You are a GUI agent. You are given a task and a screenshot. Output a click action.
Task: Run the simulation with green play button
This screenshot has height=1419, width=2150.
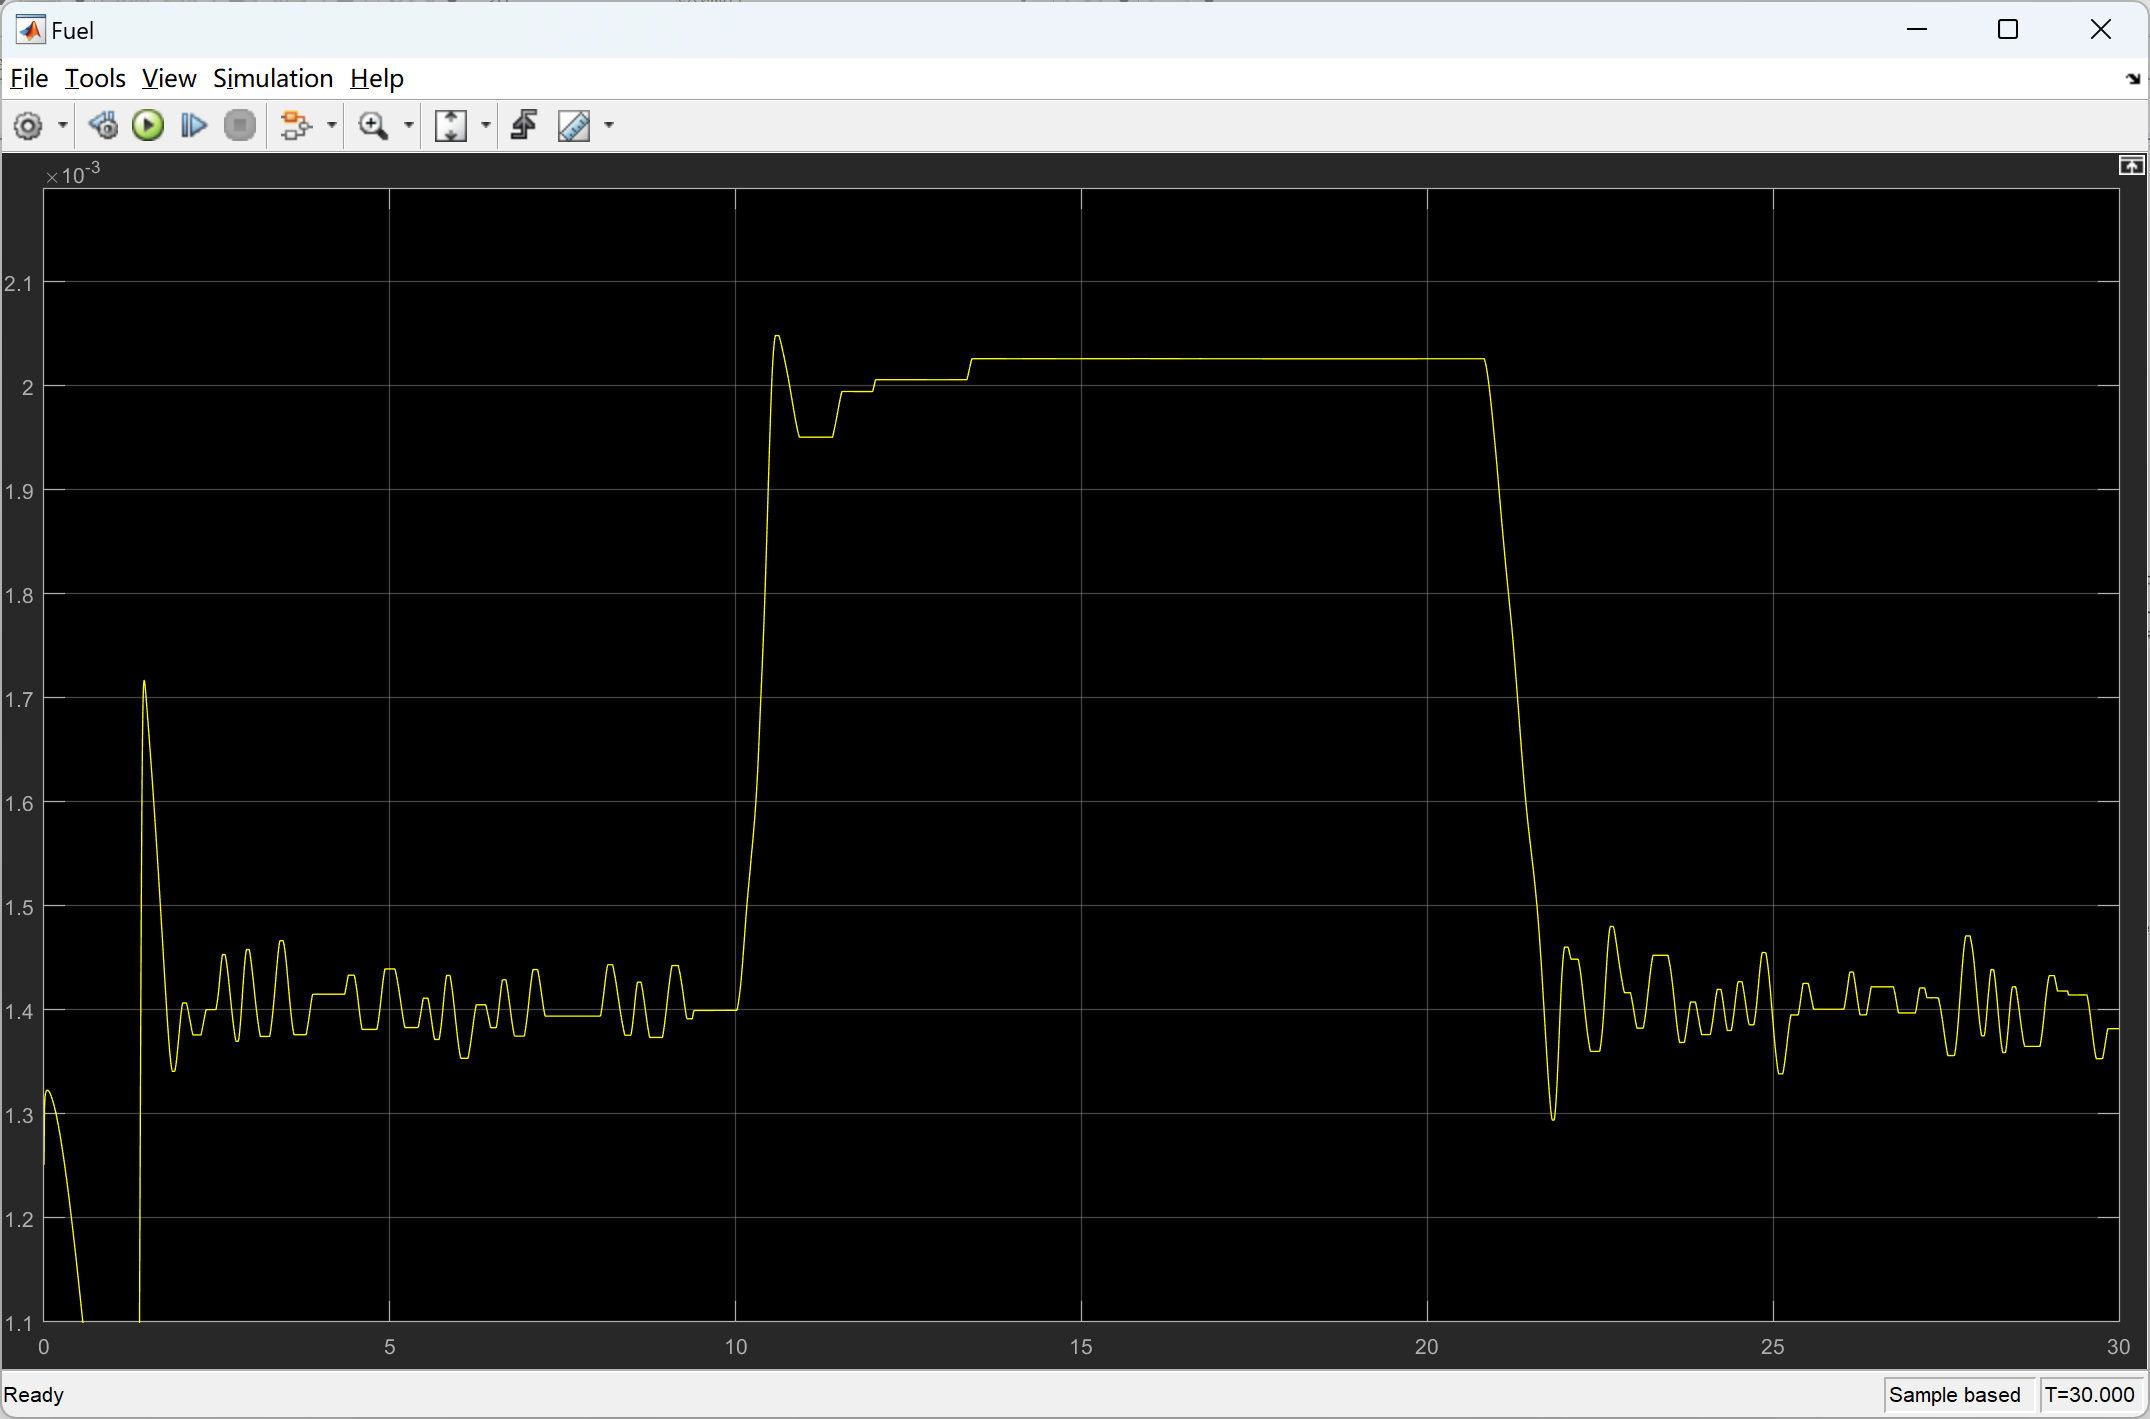click(x=148, y=126)
